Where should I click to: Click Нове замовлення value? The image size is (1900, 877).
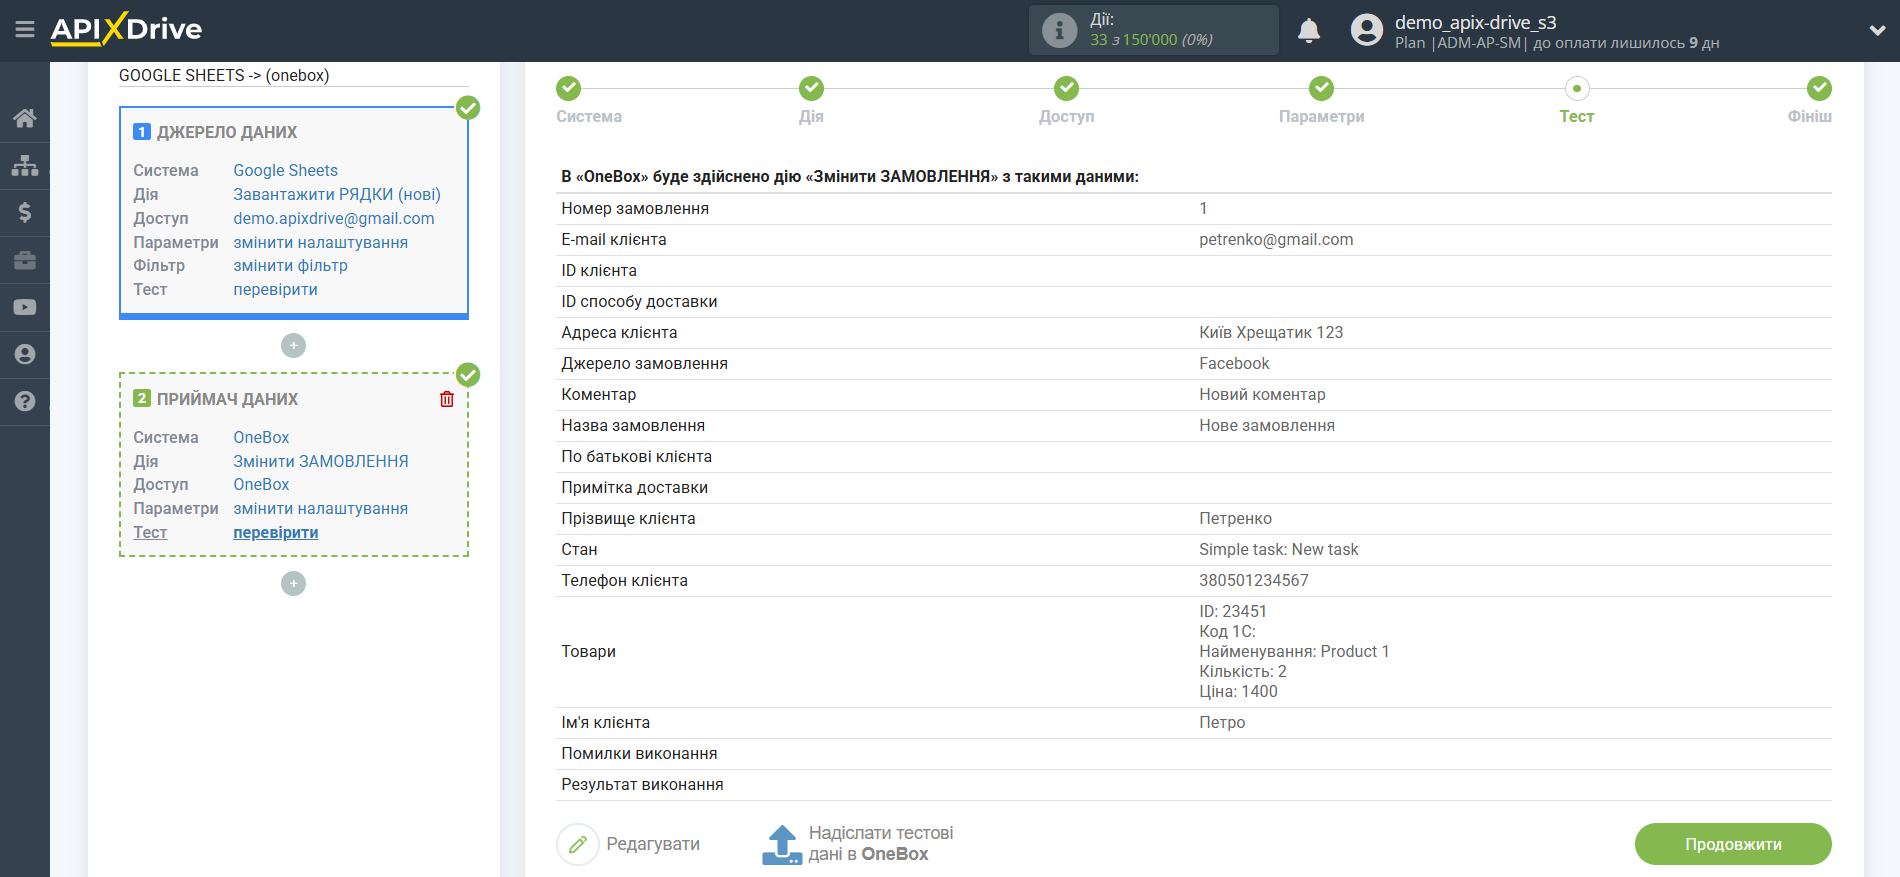(x=1267, y=426)
